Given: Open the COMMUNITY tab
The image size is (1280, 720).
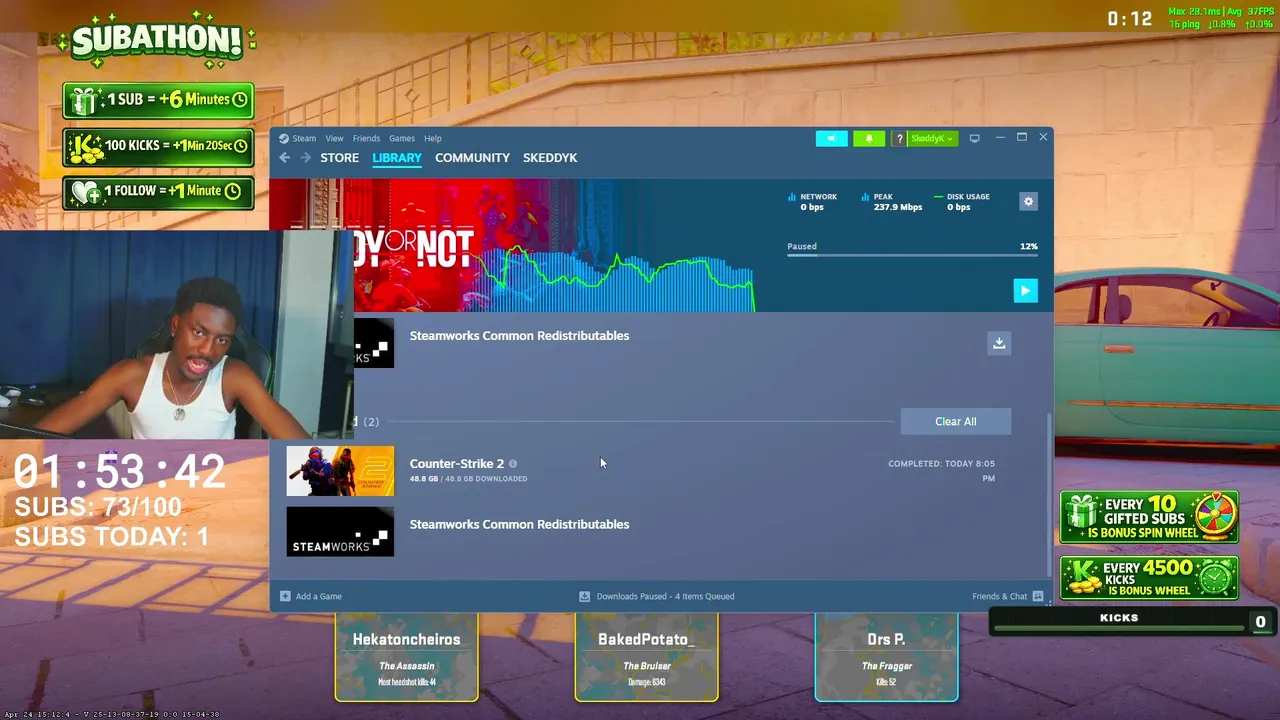Looking at the screenshot, I should (472, 157).
